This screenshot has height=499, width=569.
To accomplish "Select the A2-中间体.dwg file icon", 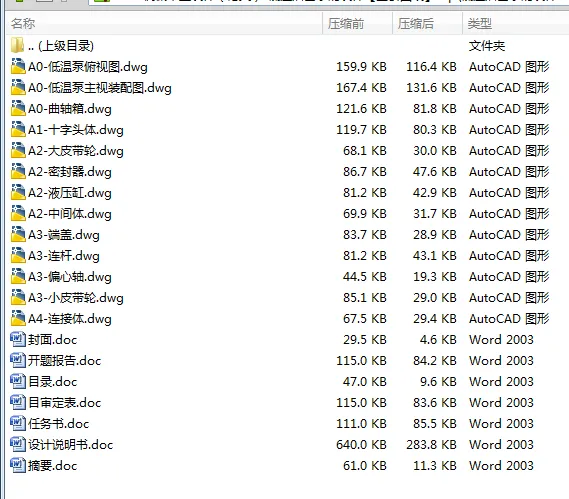I will pos(18,214).
